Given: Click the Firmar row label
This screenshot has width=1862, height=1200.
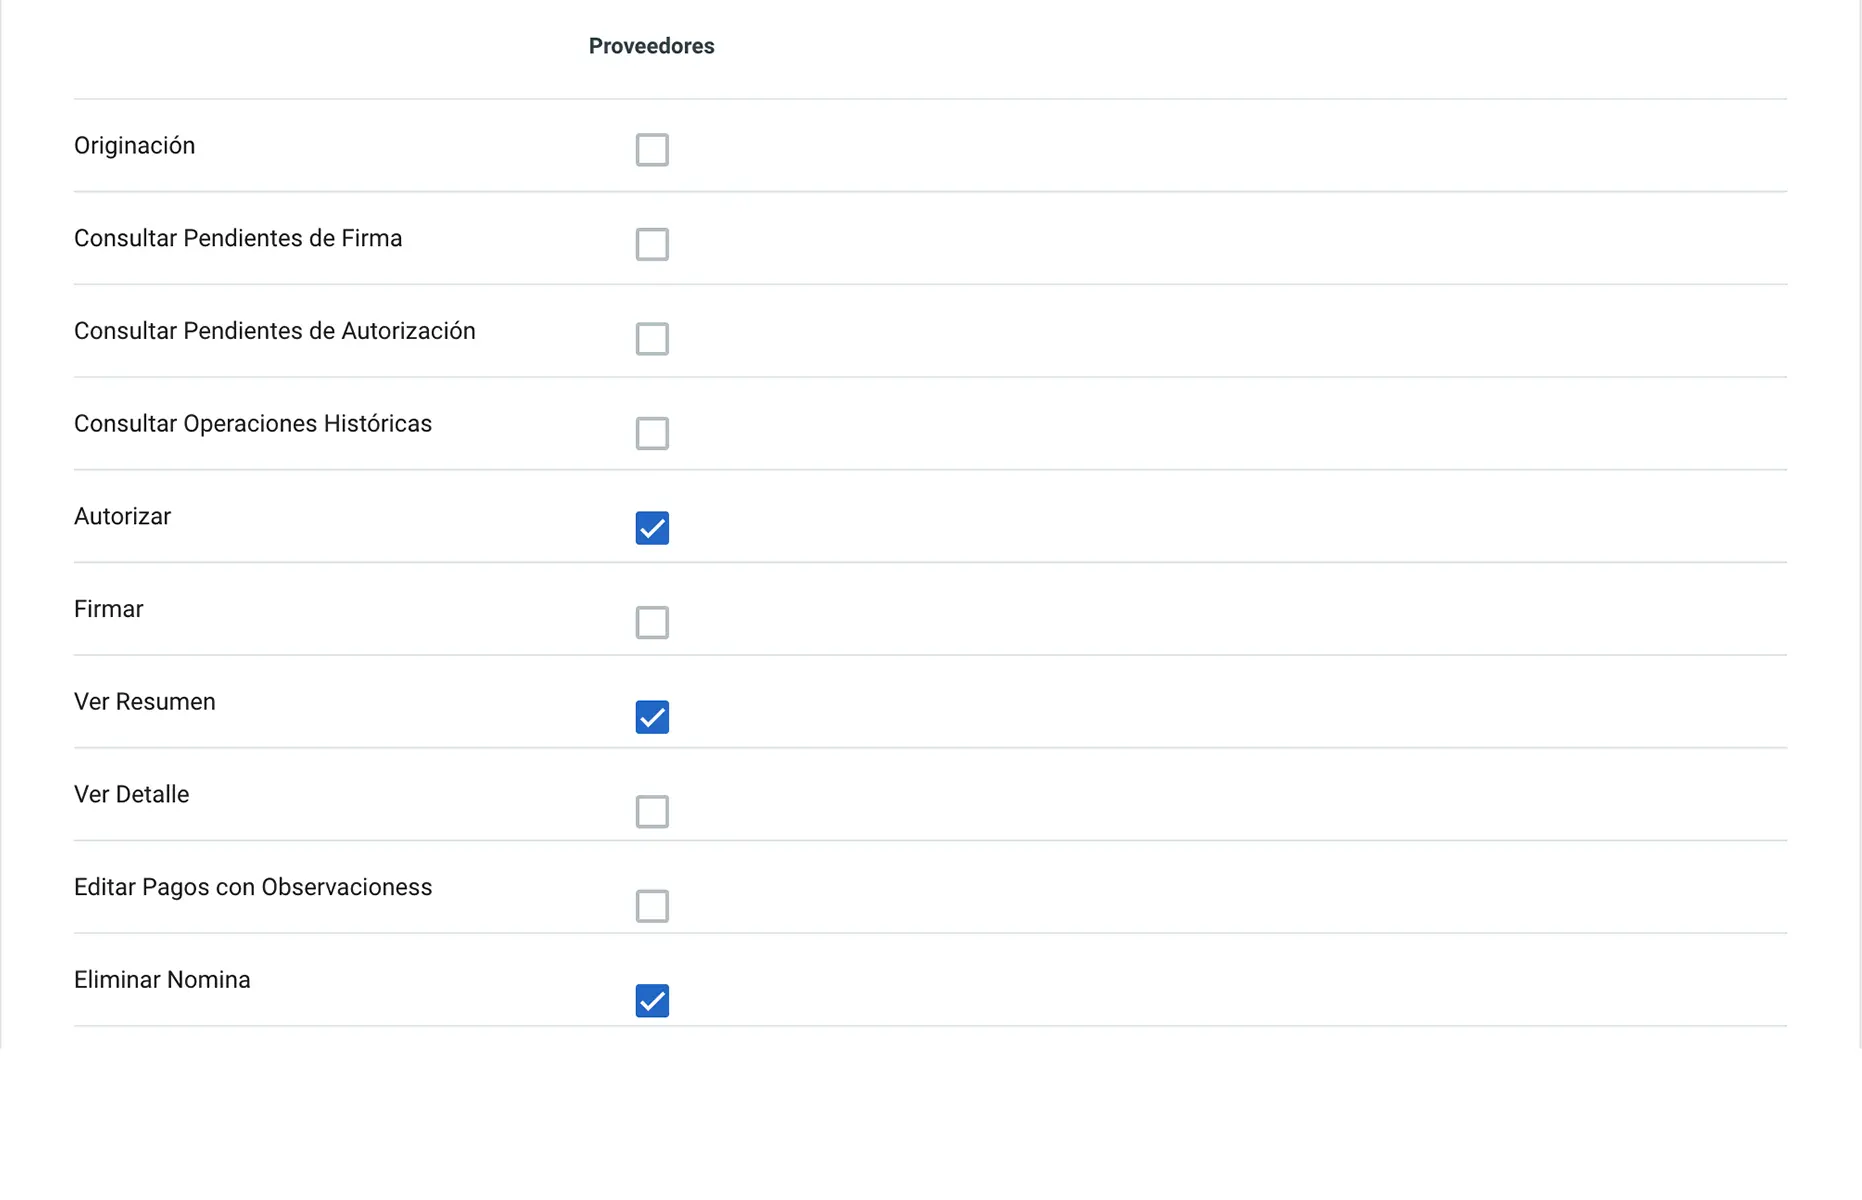Looking at the screenshot, I should point(108,609).
